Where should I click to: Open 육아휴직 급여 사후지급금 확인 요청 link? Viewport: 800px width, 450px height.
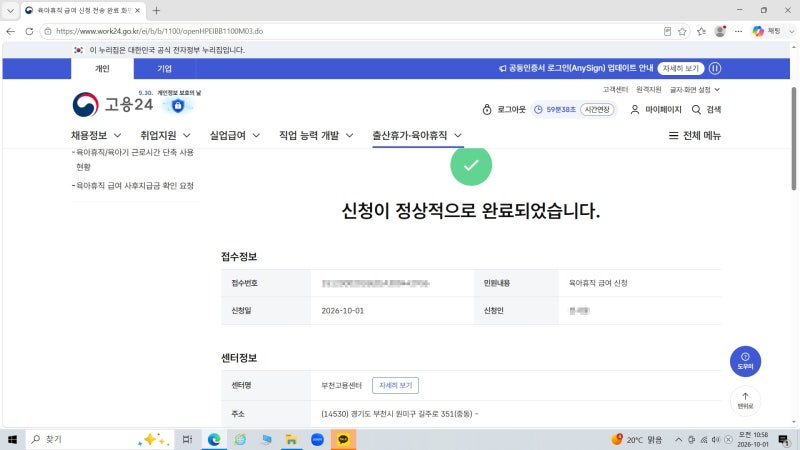[x=135, y=186]
